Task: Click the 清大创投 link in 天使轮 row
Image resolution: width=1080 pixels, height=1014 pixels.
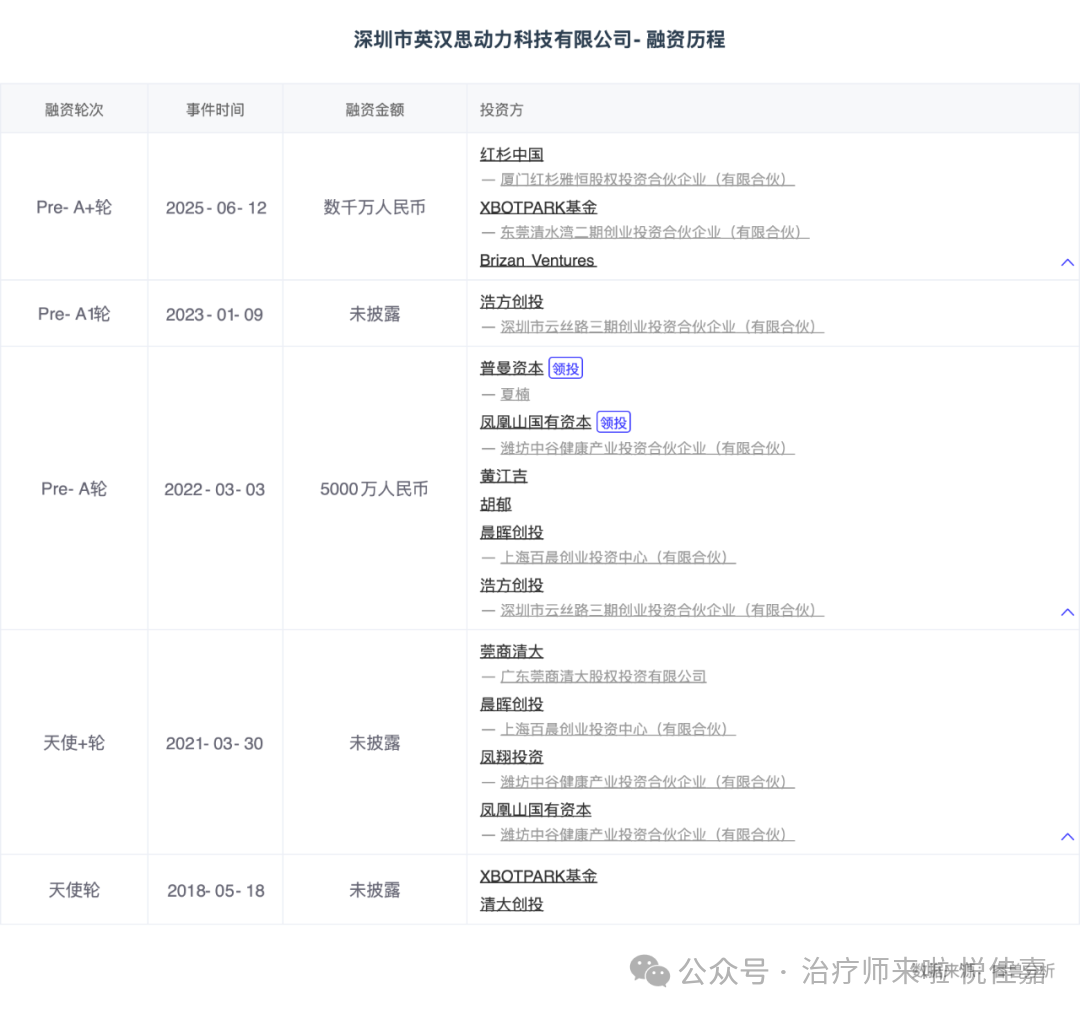Action: (511, 903)
